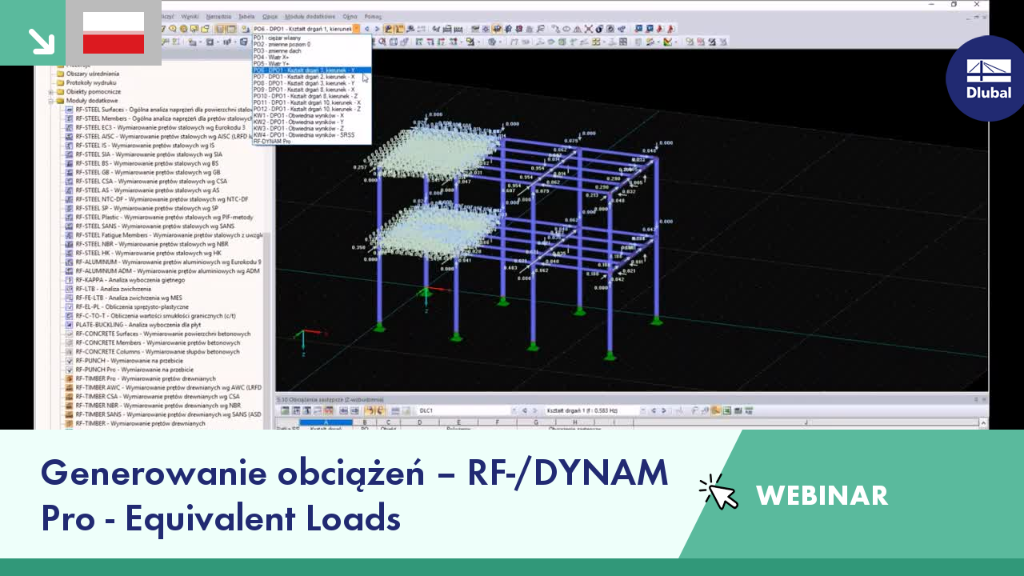The height and width of the screenshot is (576, 1024).
Task: Open the load case dropdown arrow
Action: 356,29
